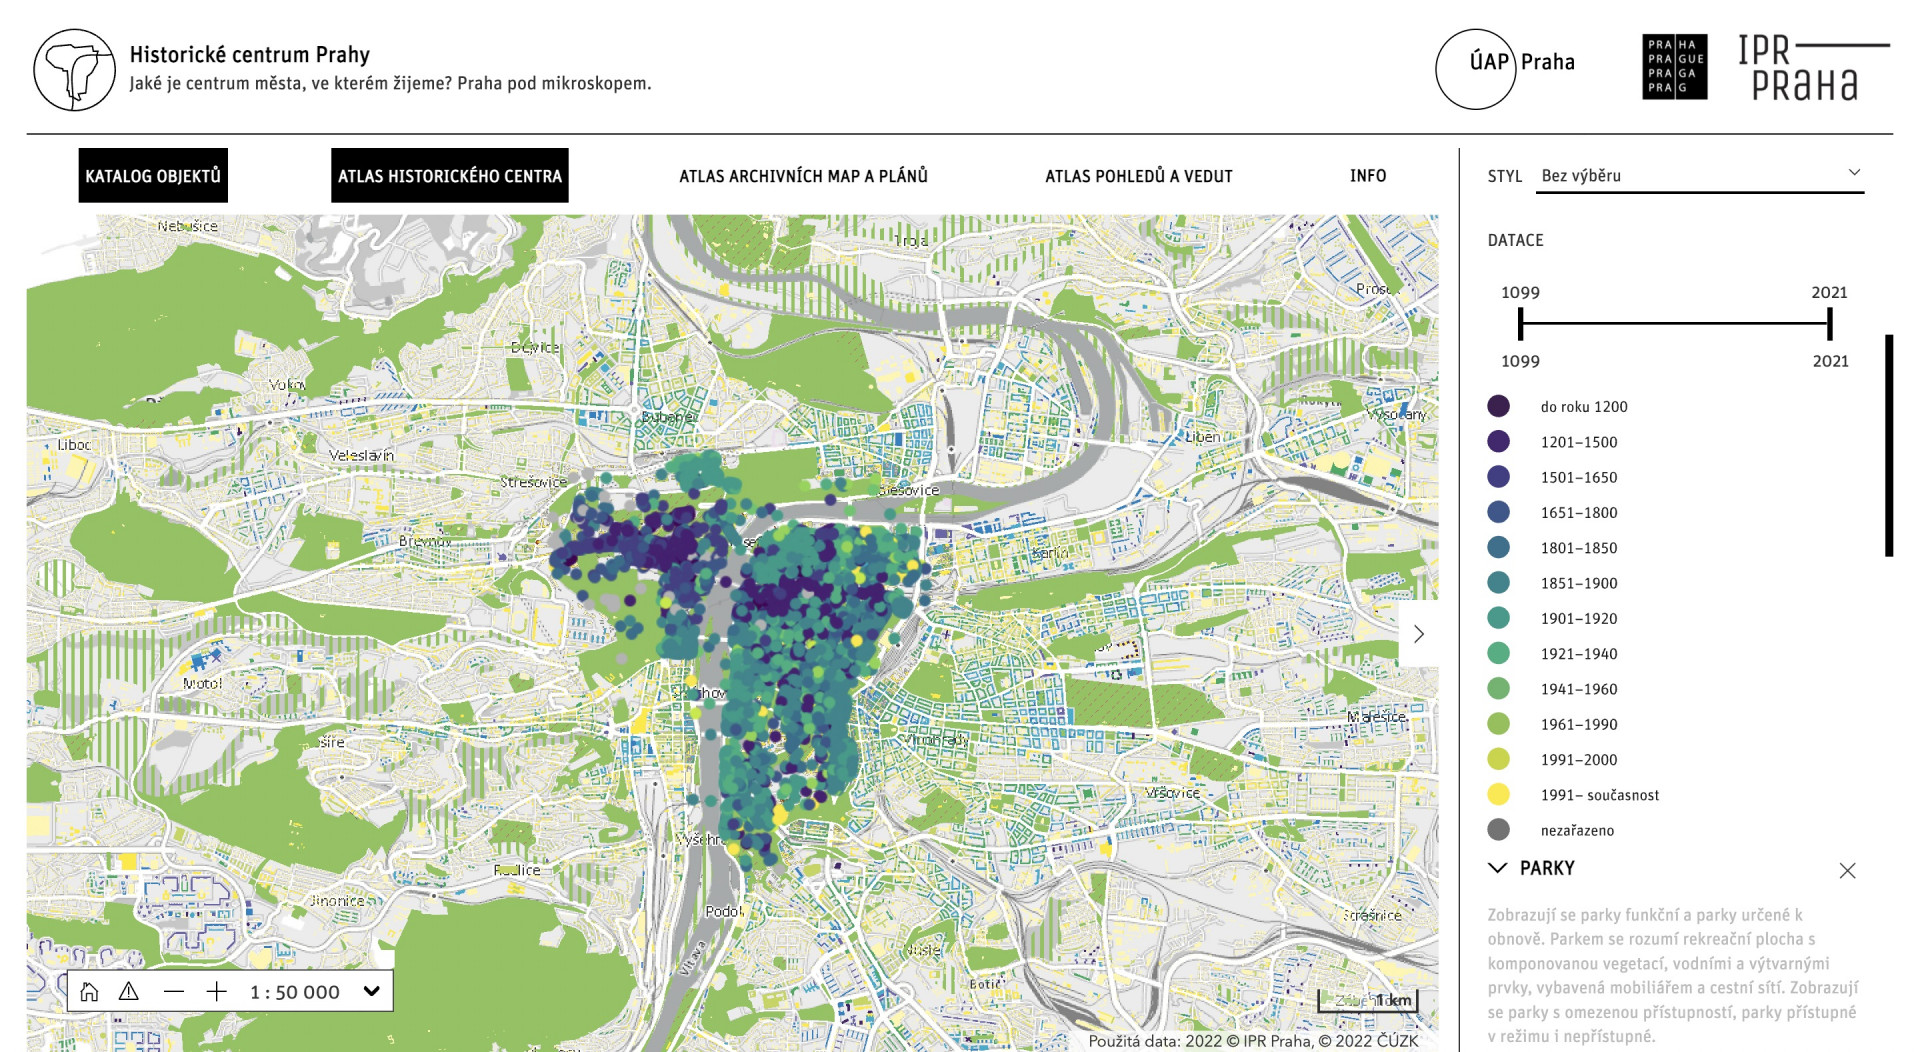Toggle the 'do roku 1200' legend dot
This screenshot has width=1920, height=1052.
[x=1498, y=406]
